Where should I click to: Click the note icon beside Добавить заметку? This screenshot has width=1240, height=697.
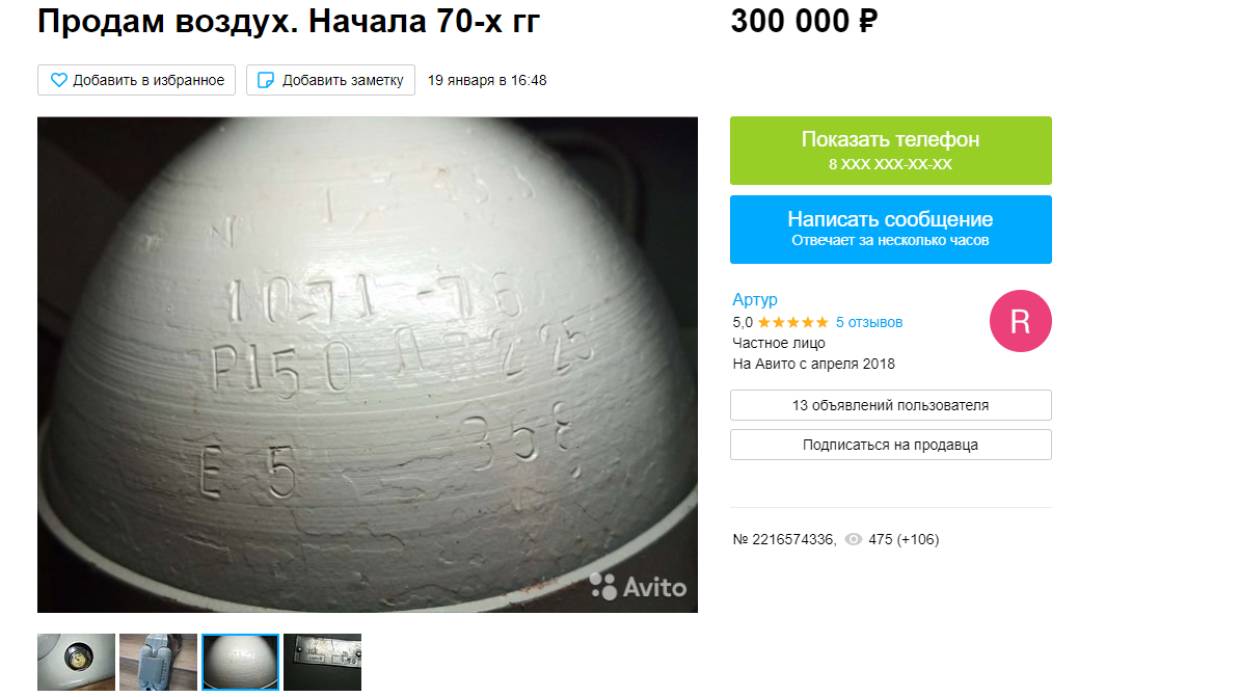click(265, 80)
